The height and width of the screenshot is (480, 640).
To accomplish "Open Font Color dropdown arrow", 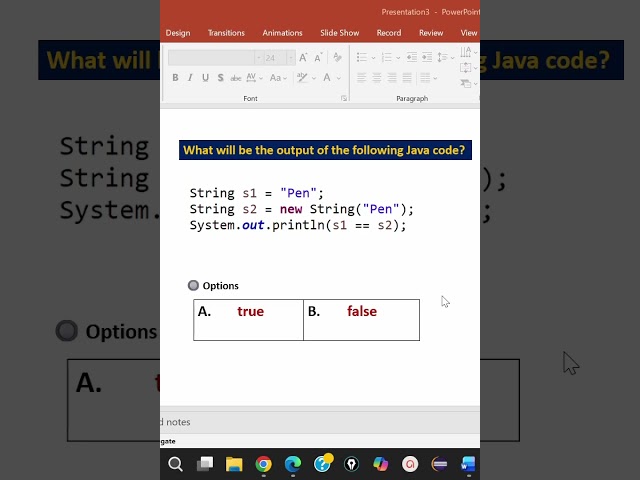I will [339, 78].
